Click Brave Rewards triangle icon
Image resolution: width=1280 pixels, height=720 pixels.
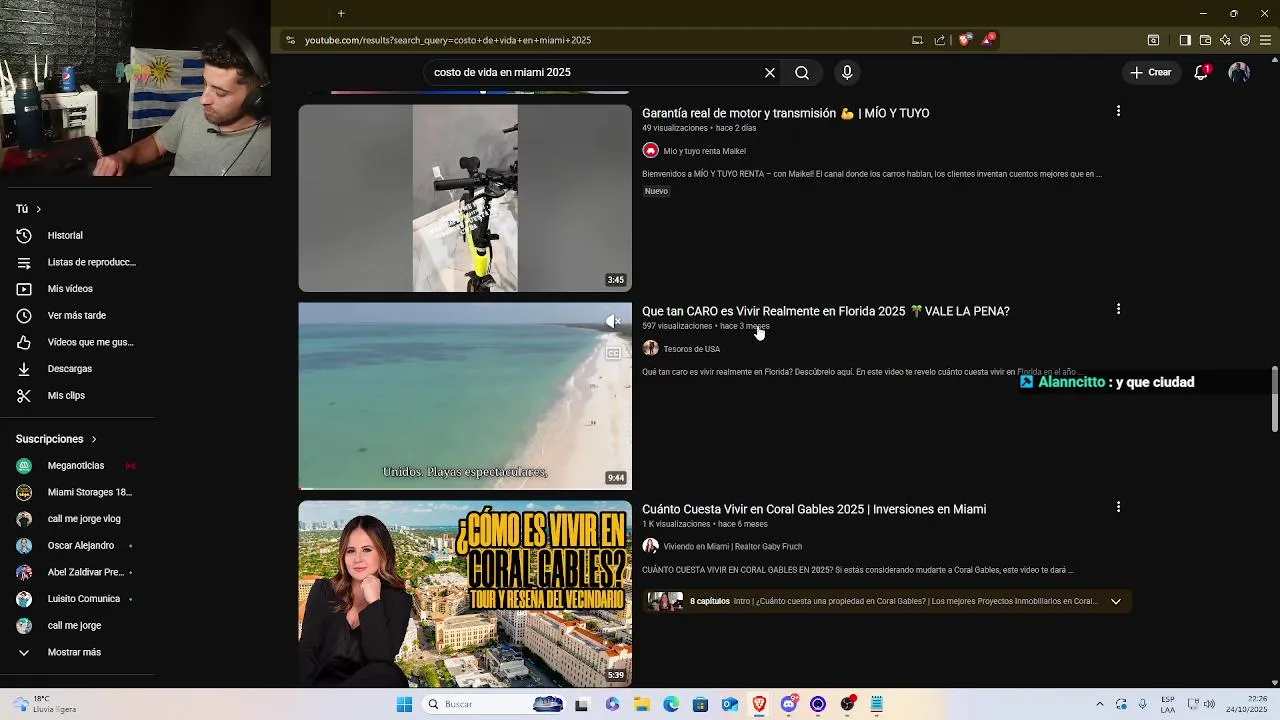pyautogui.click(x=988, y=40)
